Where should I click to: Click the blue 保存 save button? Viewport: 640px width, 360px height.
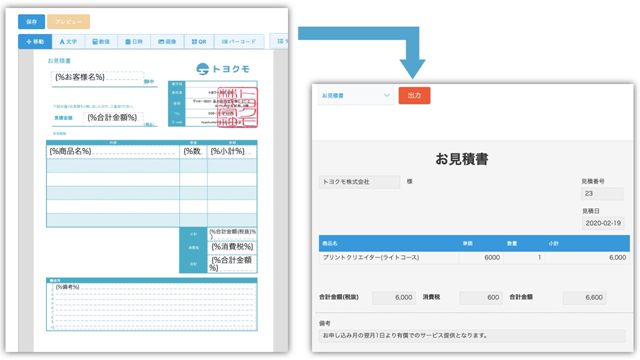[31, 22]
